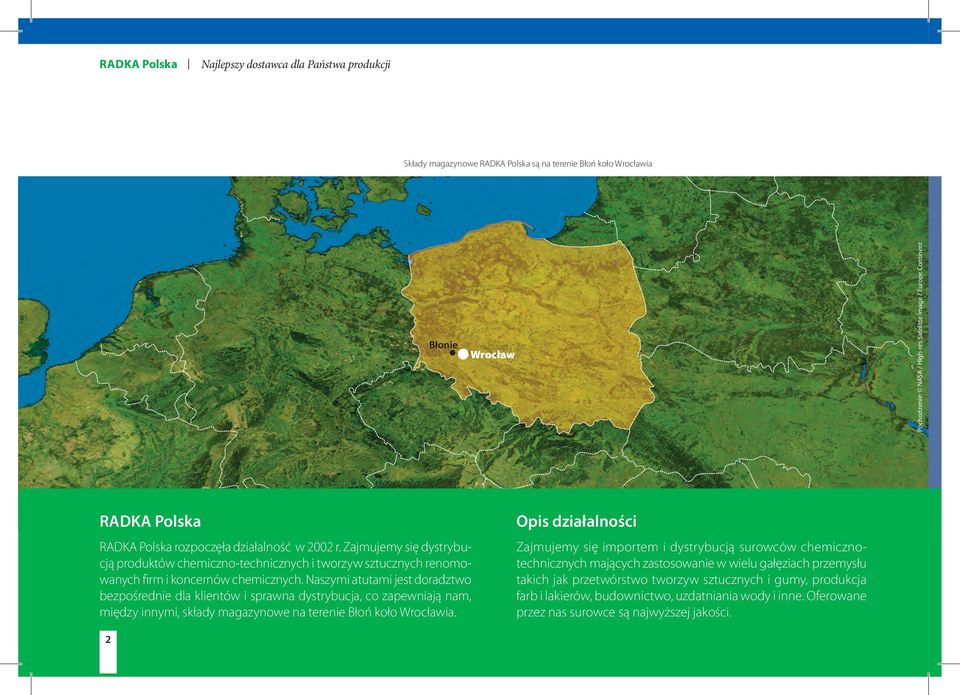Click the paragraph starting 'Zajmujemy się importem'

[691, 579]
